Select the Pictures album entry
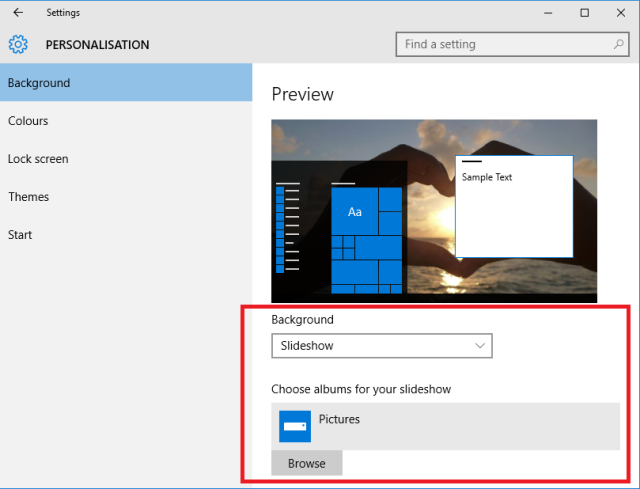This screenshot has width=640, height=489. (445, 426)
